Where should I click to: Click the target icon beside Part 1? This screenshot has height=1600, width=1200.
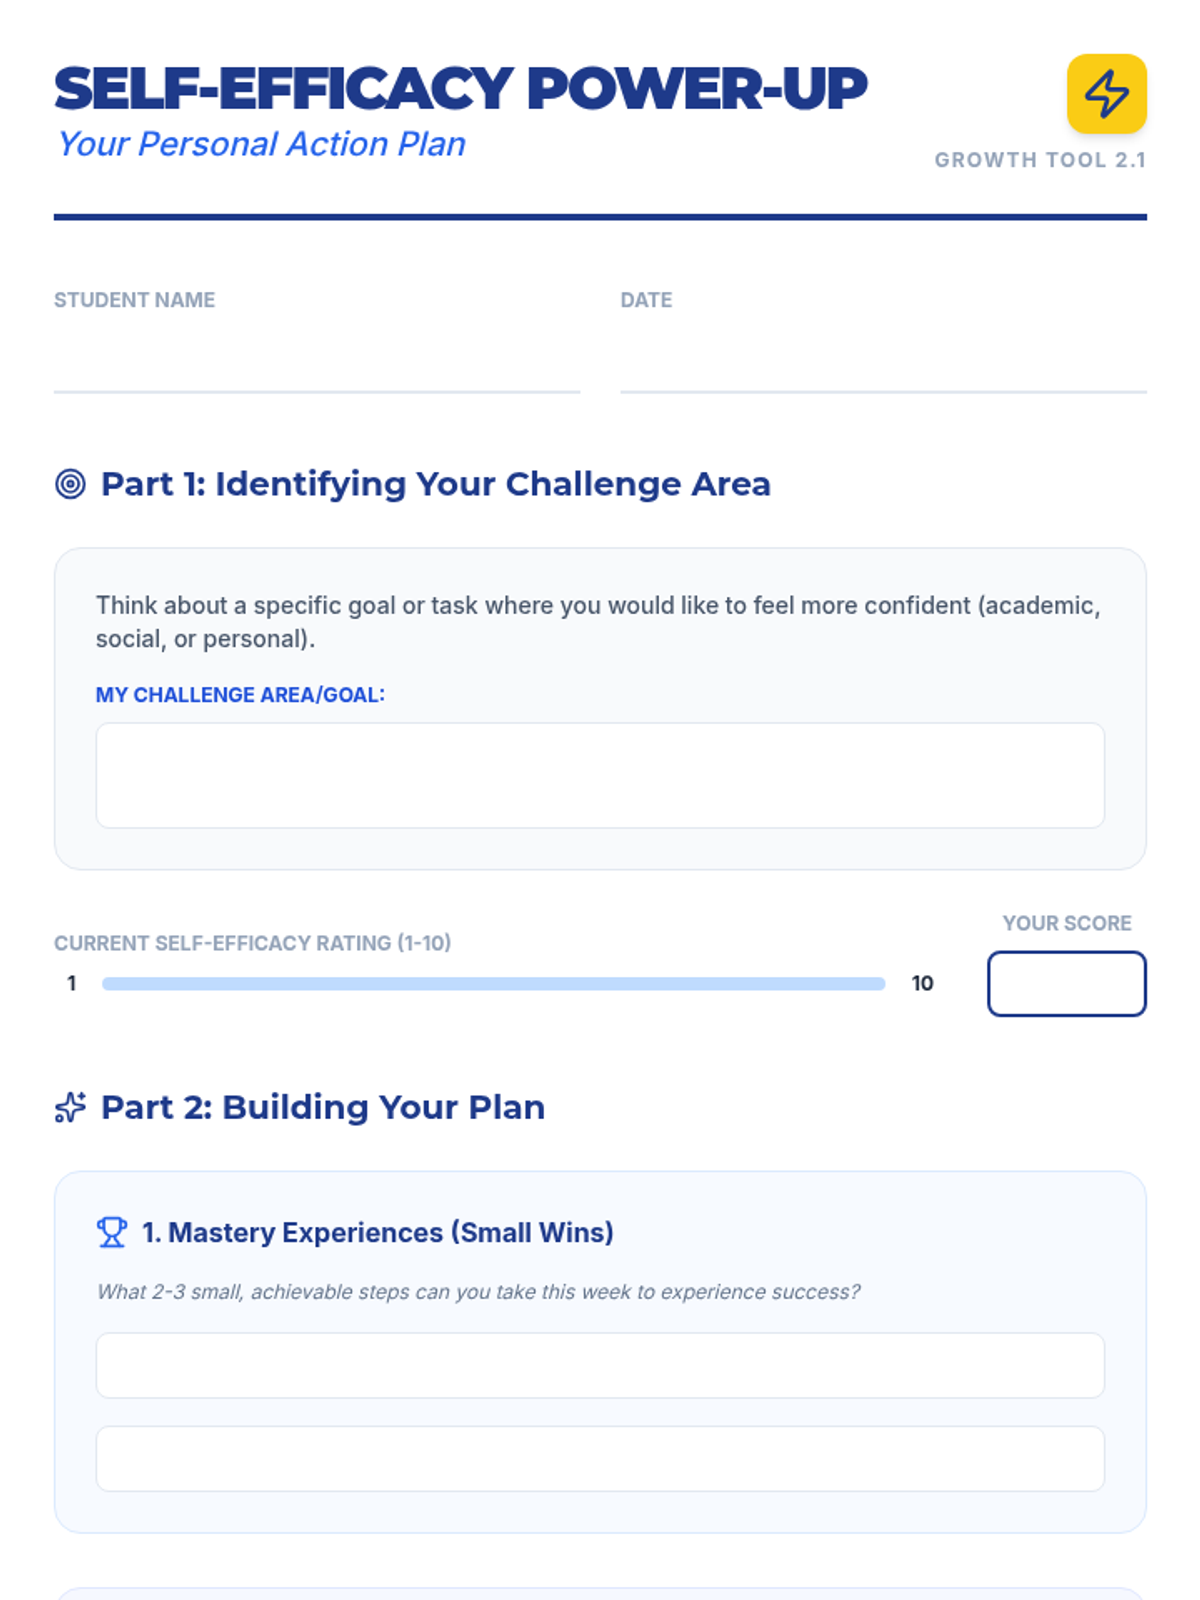[70, 484]
